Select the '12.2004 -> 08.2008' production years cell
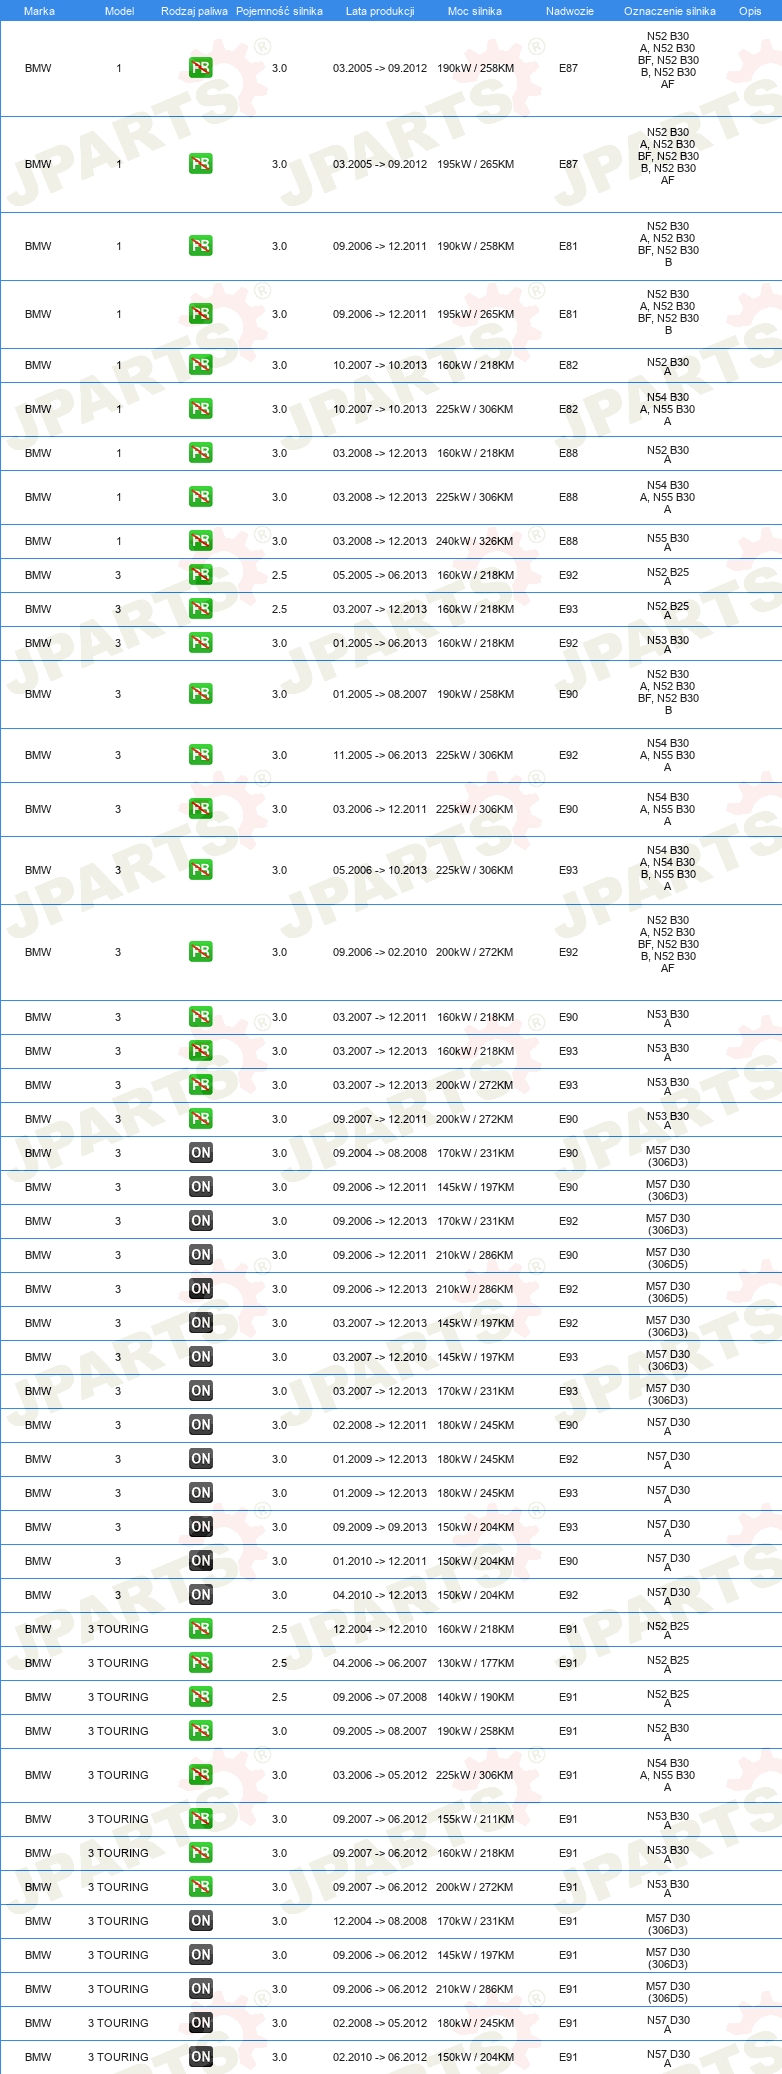Screen dimensions: 782x2074 pyautogui.click(x=380, y=1921)
